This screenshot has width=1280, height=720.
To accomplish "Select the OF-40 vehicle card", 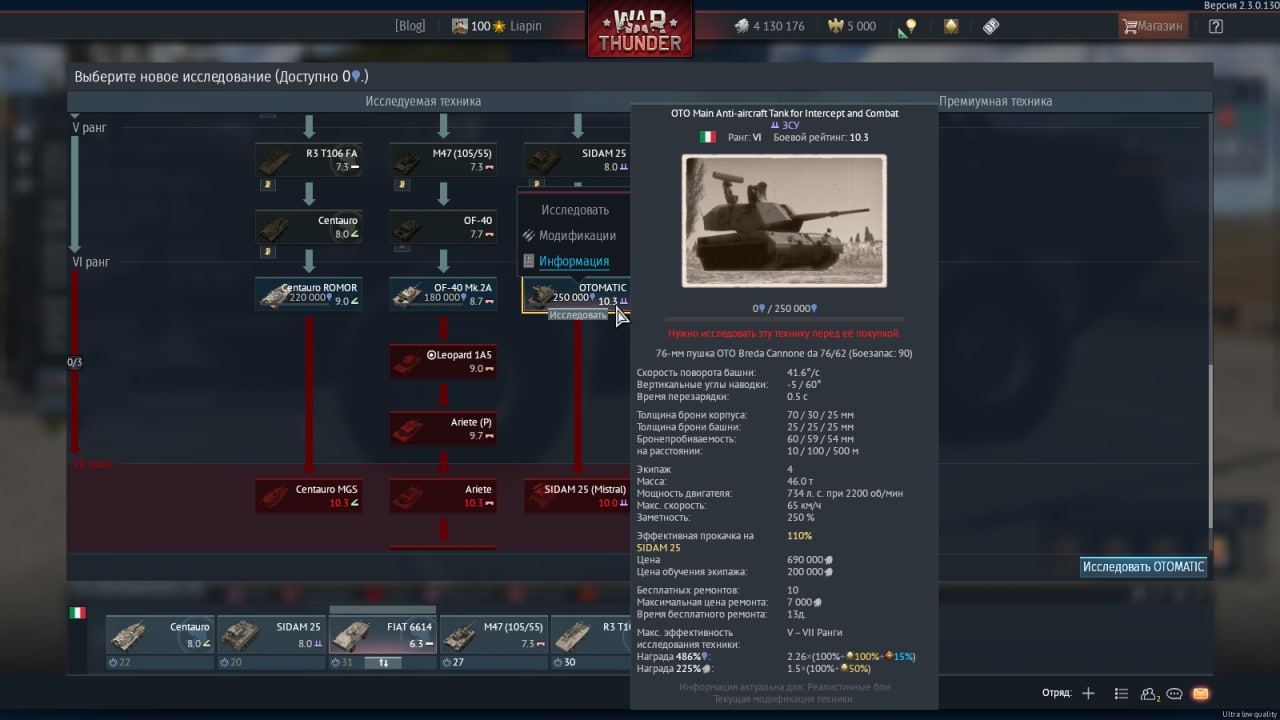I will (x=443, y=227).
